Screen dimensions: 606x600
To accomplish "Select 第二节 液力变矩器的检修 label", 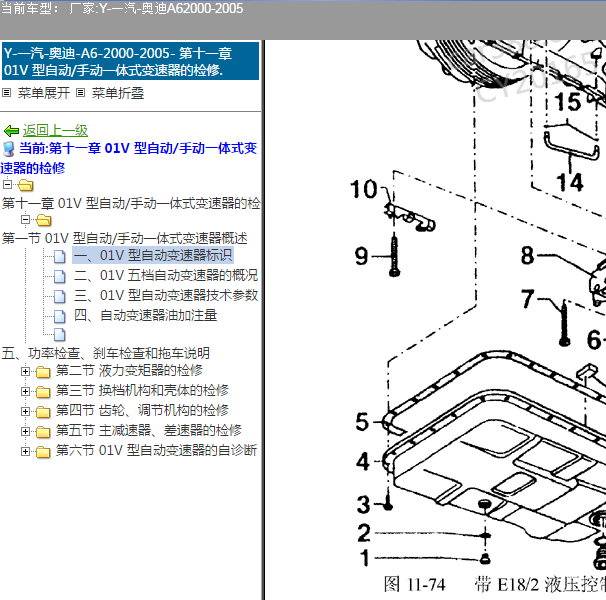I will pyautogui.click(x=129, y=370).
